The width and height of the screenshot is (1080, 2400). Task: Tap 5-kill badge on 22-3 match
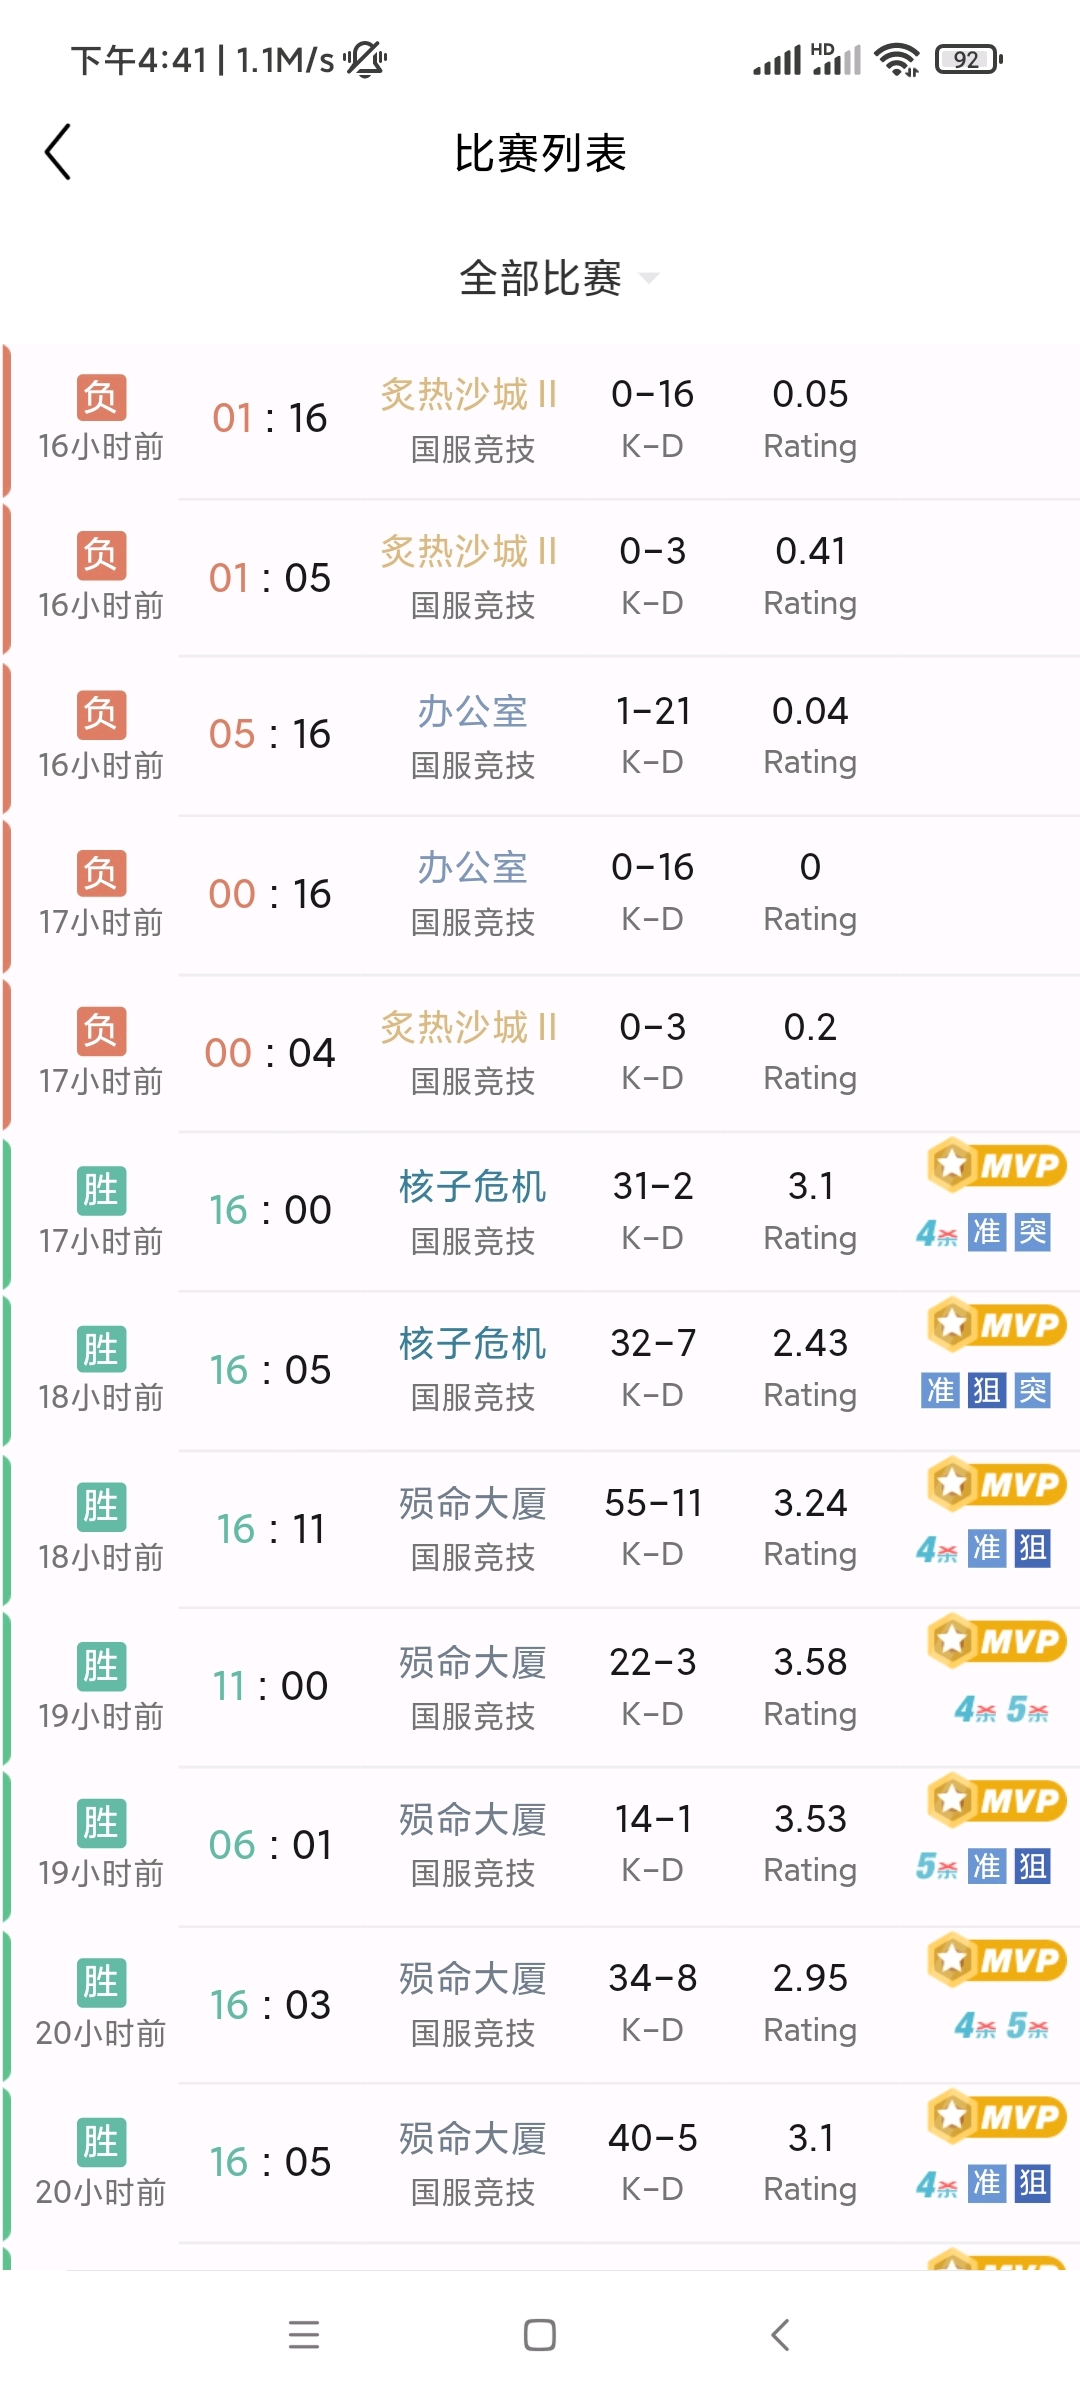(1028, 1709)
